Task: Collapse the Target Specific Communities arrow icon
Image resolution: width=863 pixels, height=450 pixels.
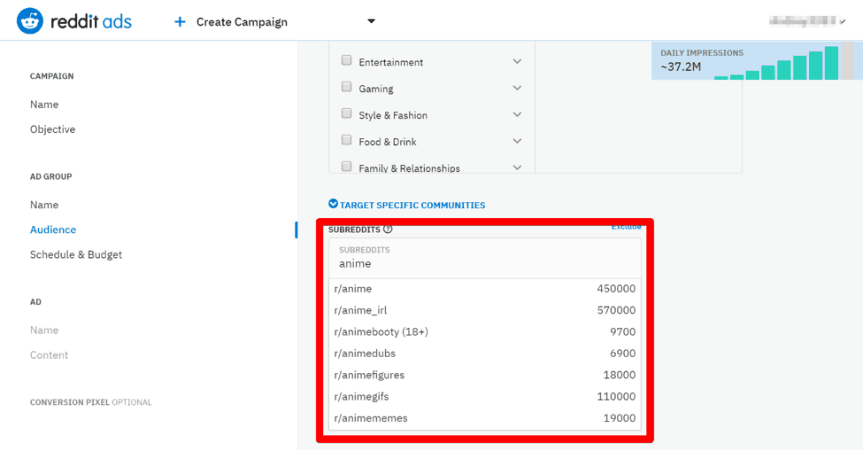Action: [334, 205]
